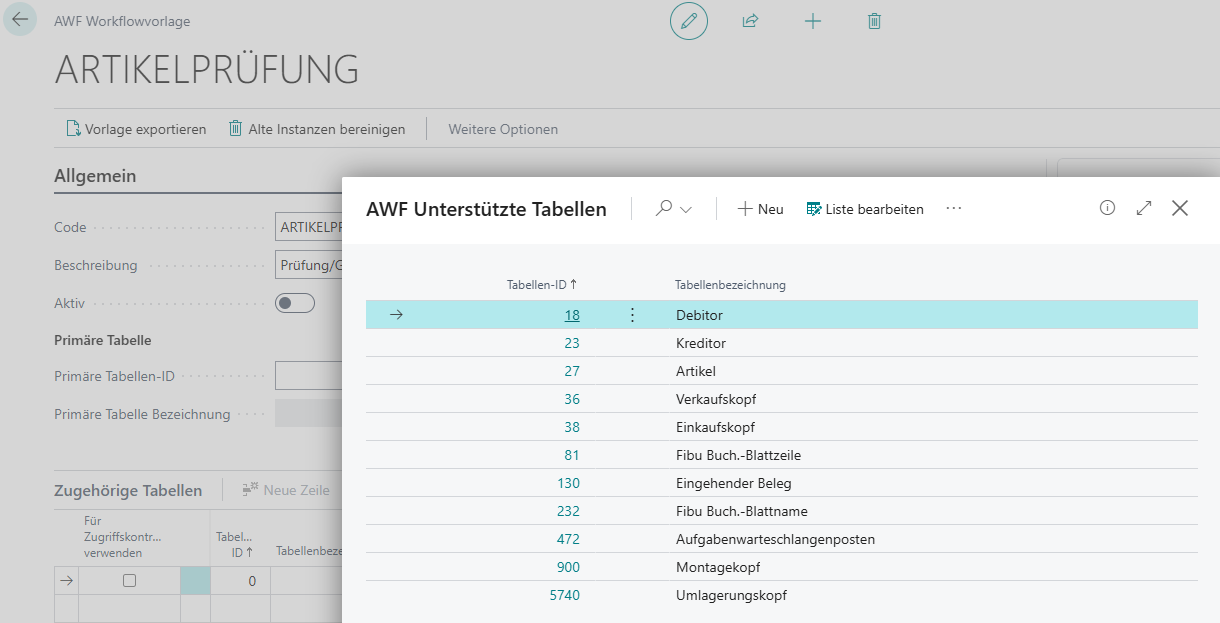Expand dialog with the double-arrow icon

tap(1144, 208)
